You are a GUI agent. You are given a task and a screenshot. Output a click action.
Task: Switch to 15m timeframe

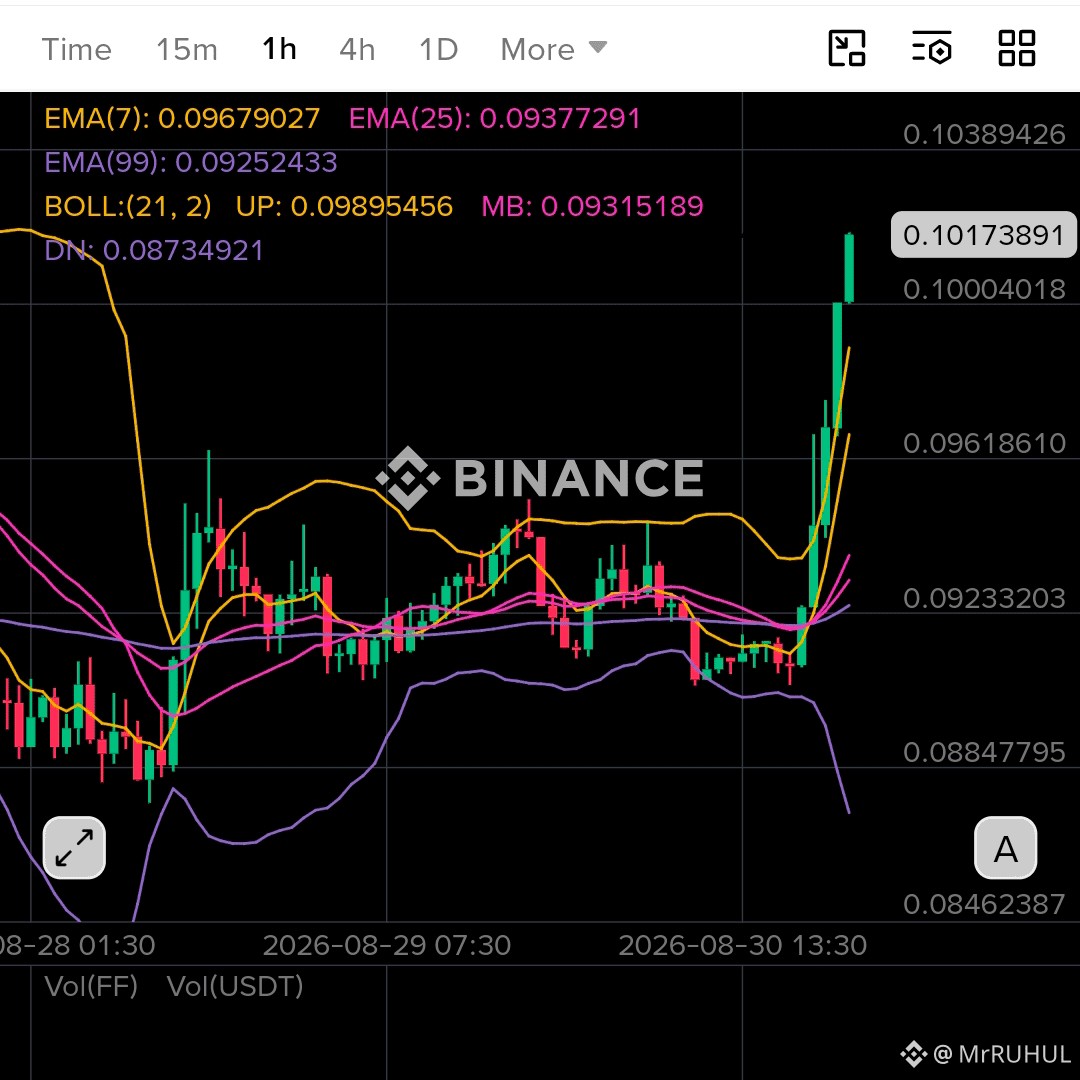point(187,50)
